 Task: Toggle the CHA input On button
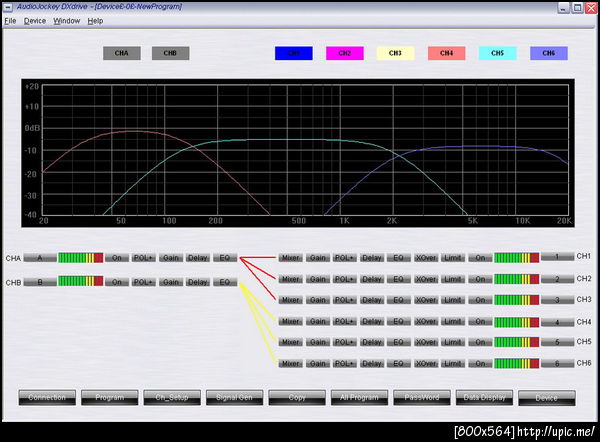pos(117,258)
